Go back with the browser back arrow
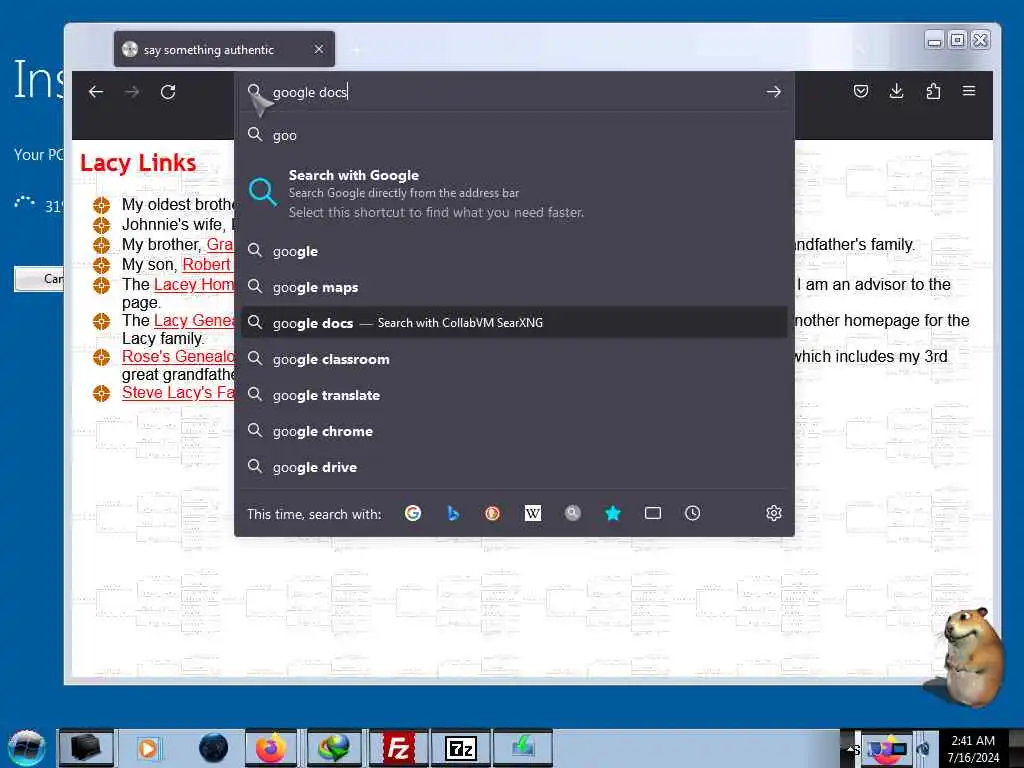The width and height of the screenshot is (1024, 768). [x=96, y=92]
